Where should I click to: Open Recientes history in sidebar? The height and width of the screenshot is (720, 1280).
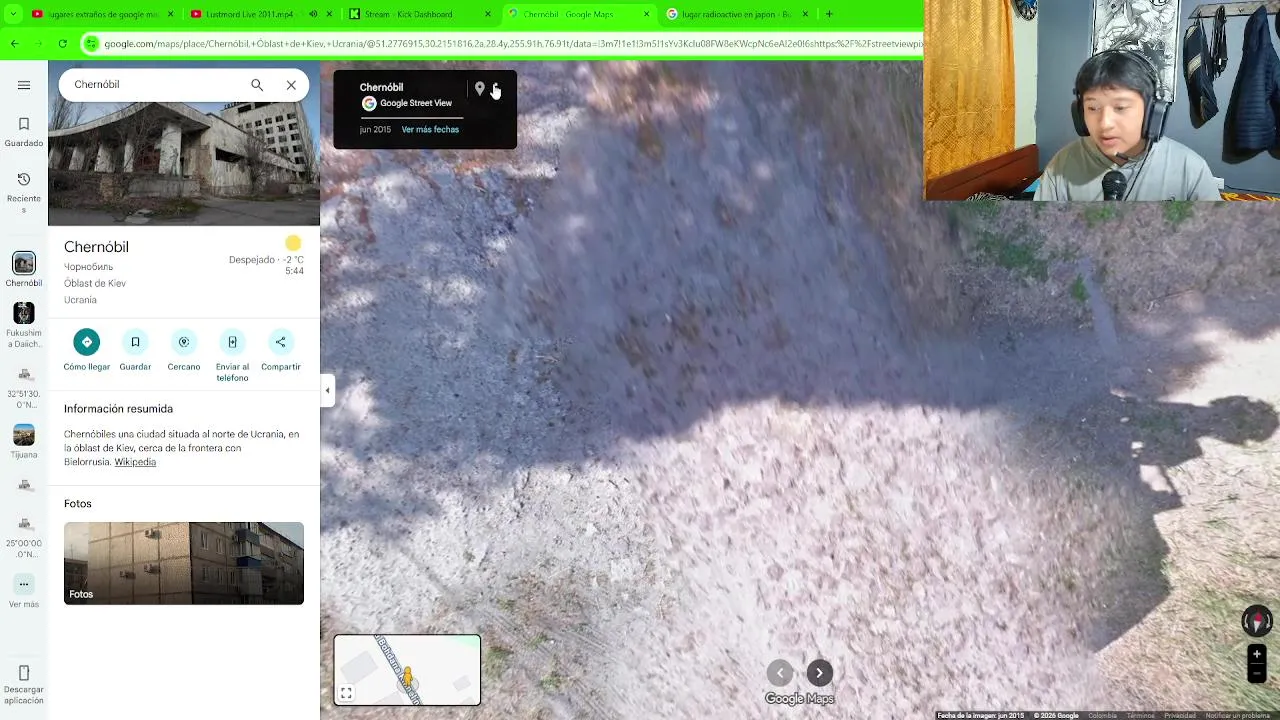point(24,192)
